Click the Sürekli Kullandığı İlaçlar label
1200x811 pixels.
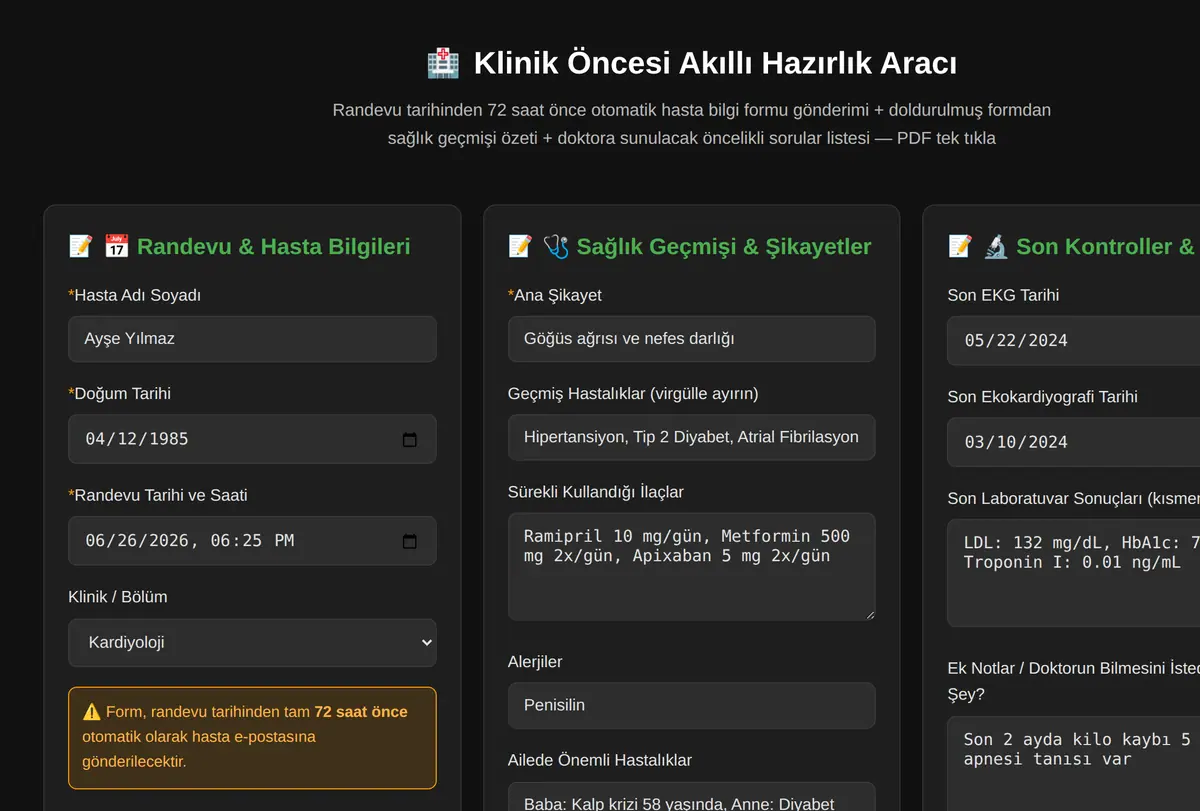[596, 492]
